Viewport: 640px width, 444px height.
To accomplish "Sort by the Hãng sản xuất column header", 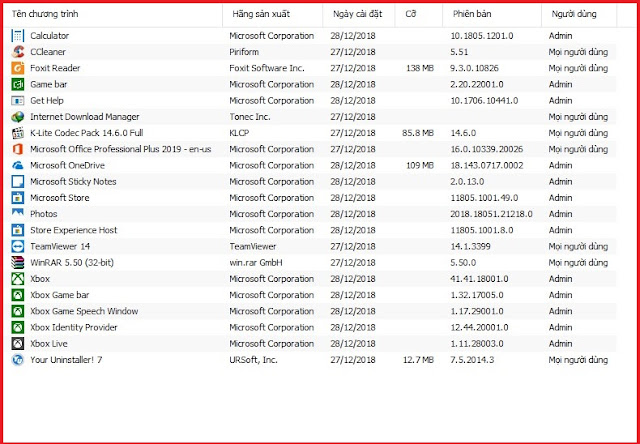I will (x=273, y=14).
